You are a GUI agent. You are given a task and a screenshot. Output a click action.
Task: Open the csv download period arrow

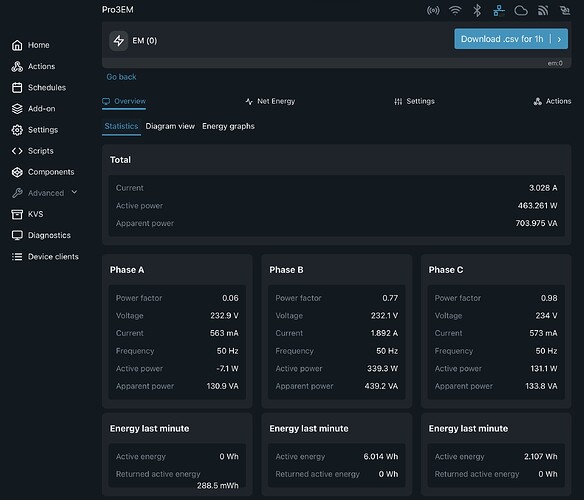pyautogui.click(x=559, y=39)
